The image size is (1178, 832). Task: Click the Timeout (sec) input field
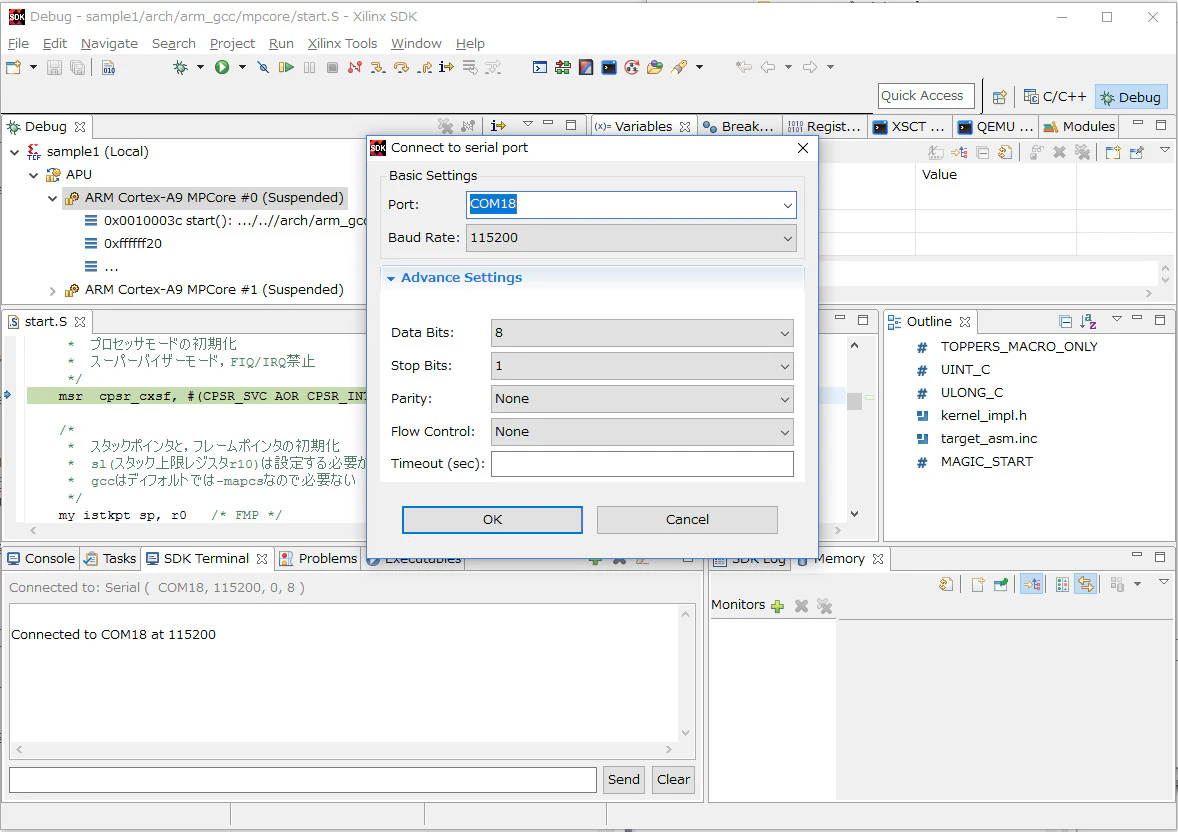point(642,464)
